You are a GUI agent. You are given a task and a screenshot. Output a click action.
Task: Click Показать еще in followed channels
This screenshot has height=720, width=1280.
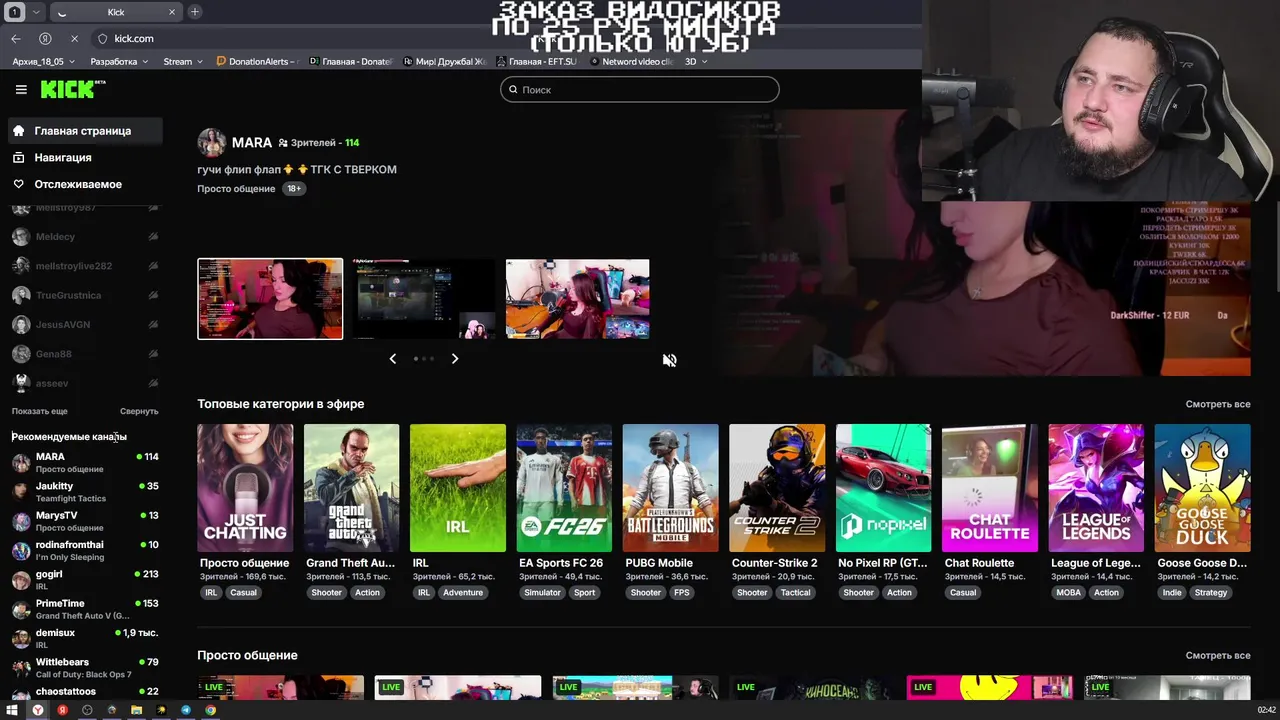coord(40,411)
